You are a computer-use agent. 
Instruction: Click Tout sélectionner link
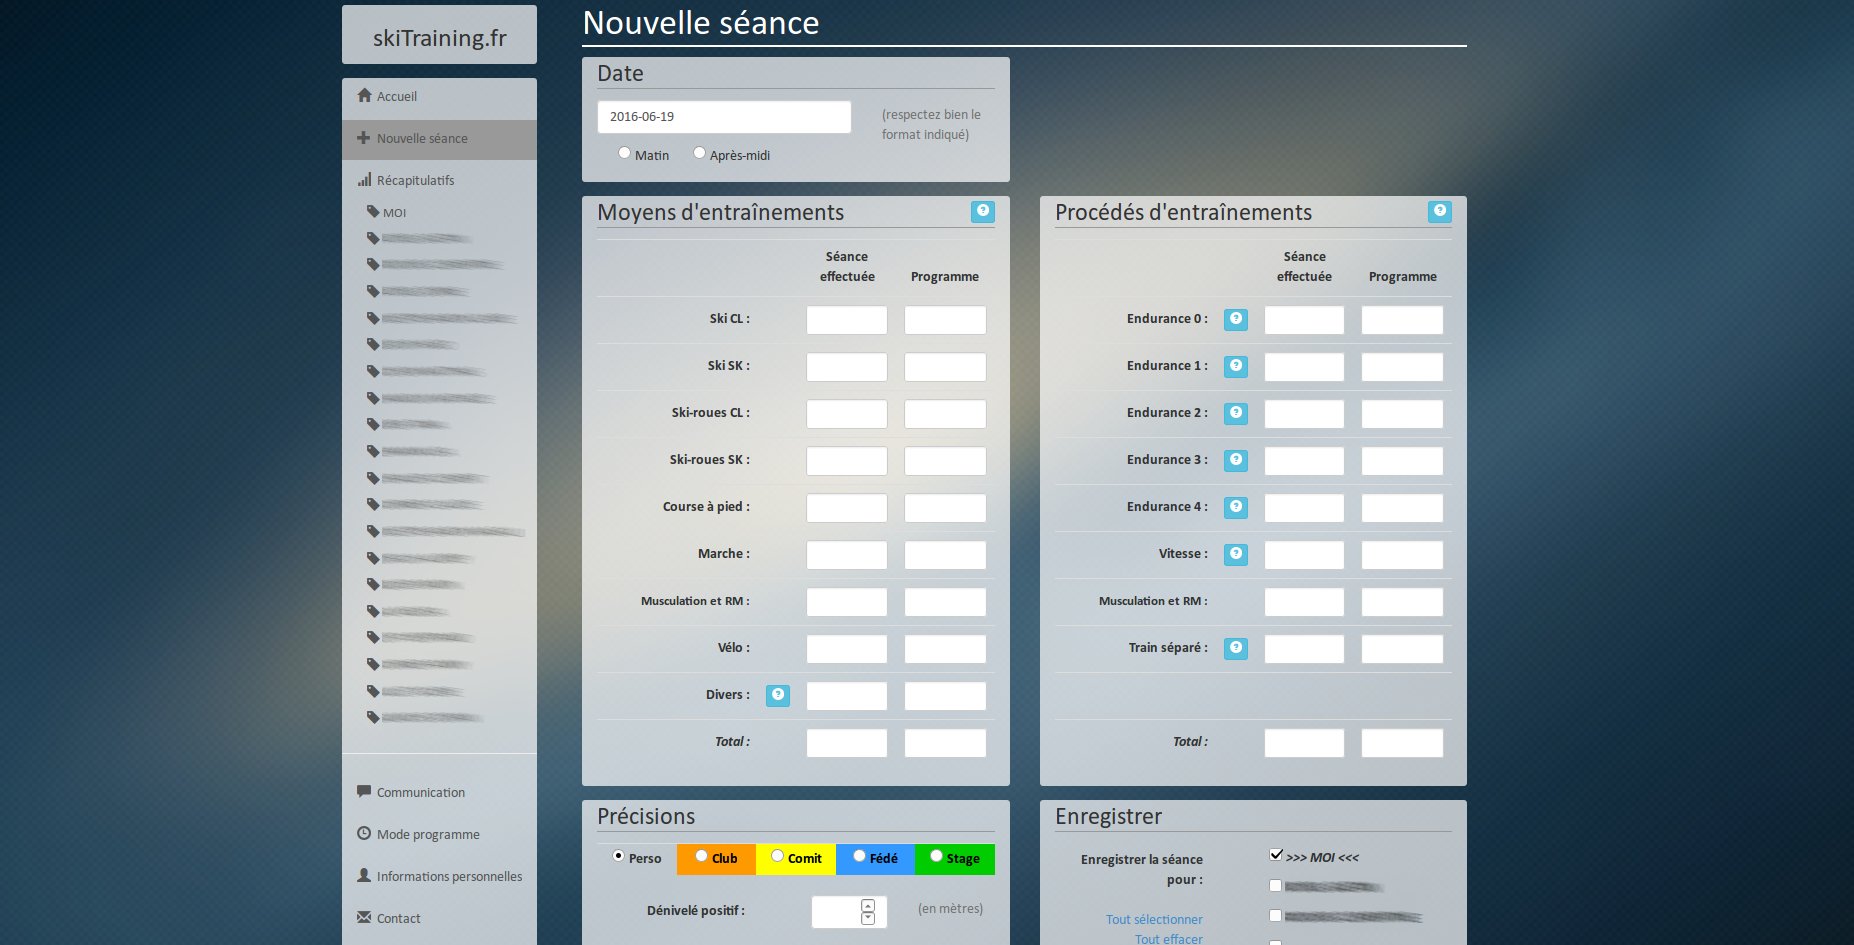(1154, 919)
